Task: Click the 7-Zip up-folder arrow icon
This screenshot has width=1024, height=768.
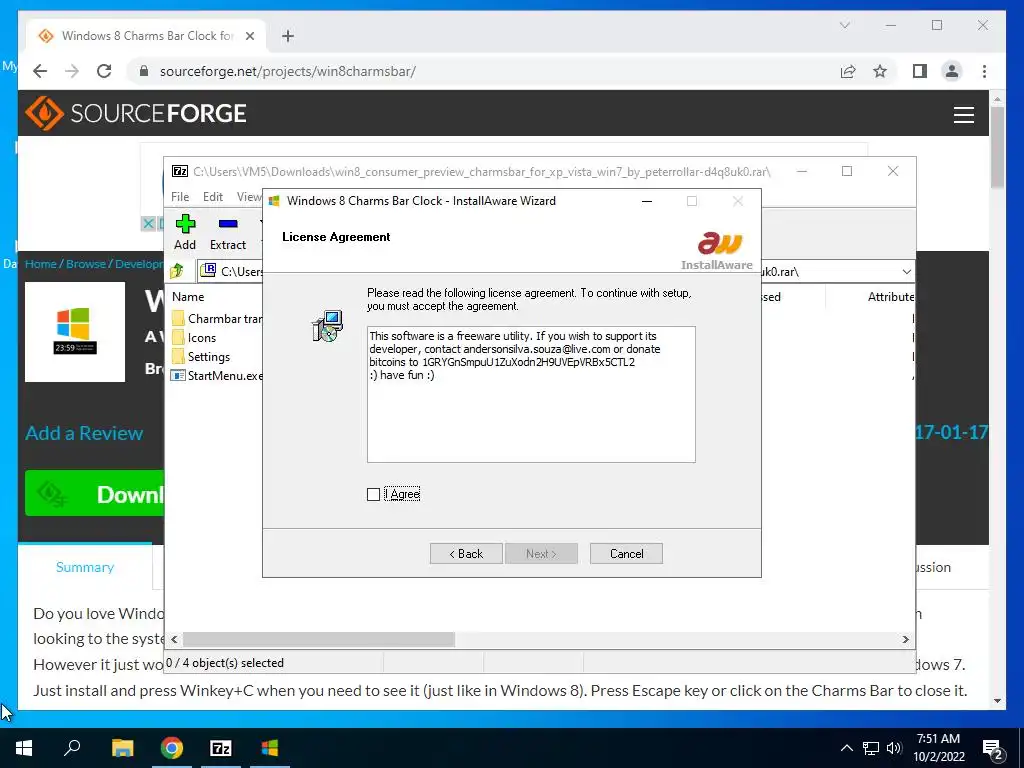Action: pyautogui.click(x=177, y=270)
